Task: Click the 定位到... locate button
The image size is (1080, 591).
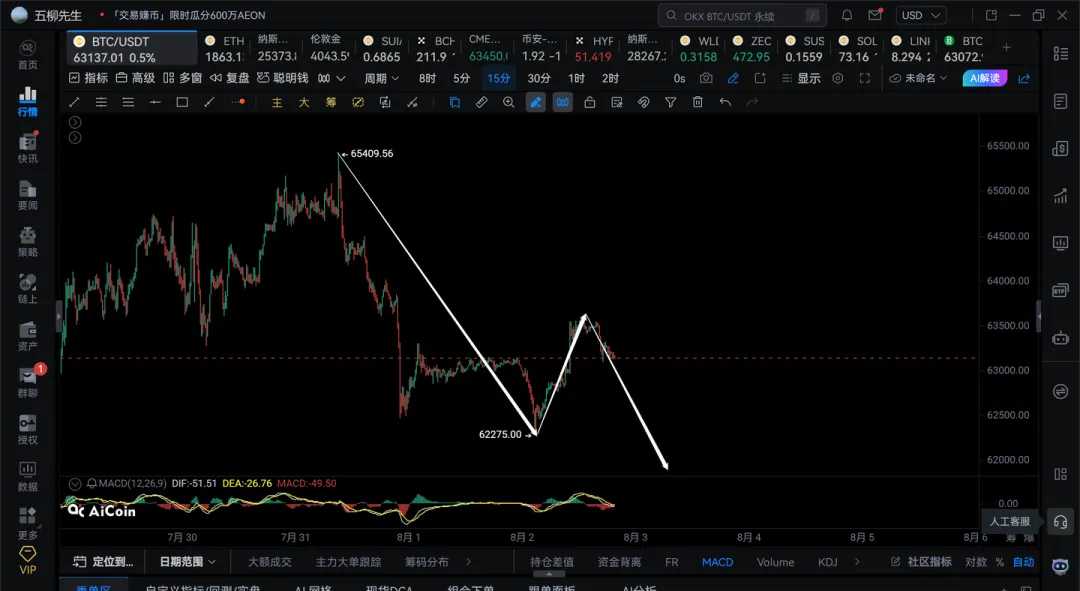Action: click(104, 562)
